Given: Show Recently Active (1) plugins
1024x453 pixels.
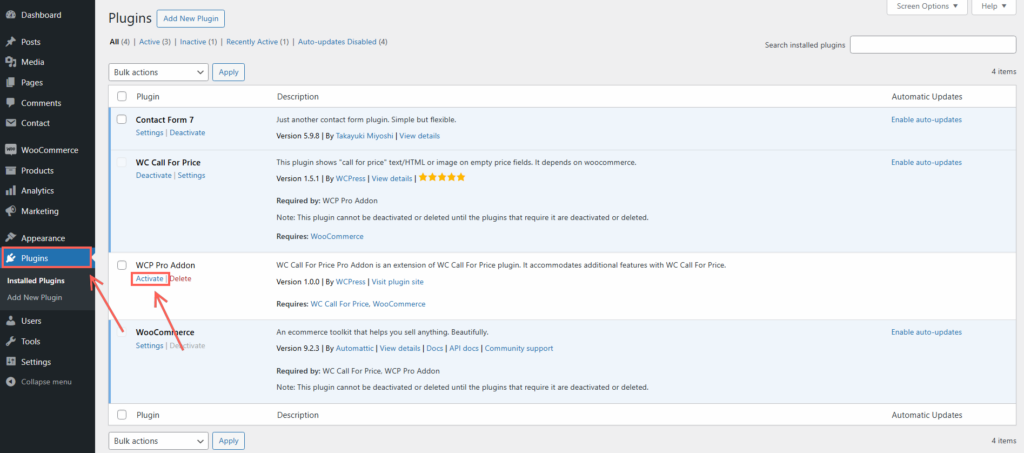Looking at the screenshot, I should (257, 42).
